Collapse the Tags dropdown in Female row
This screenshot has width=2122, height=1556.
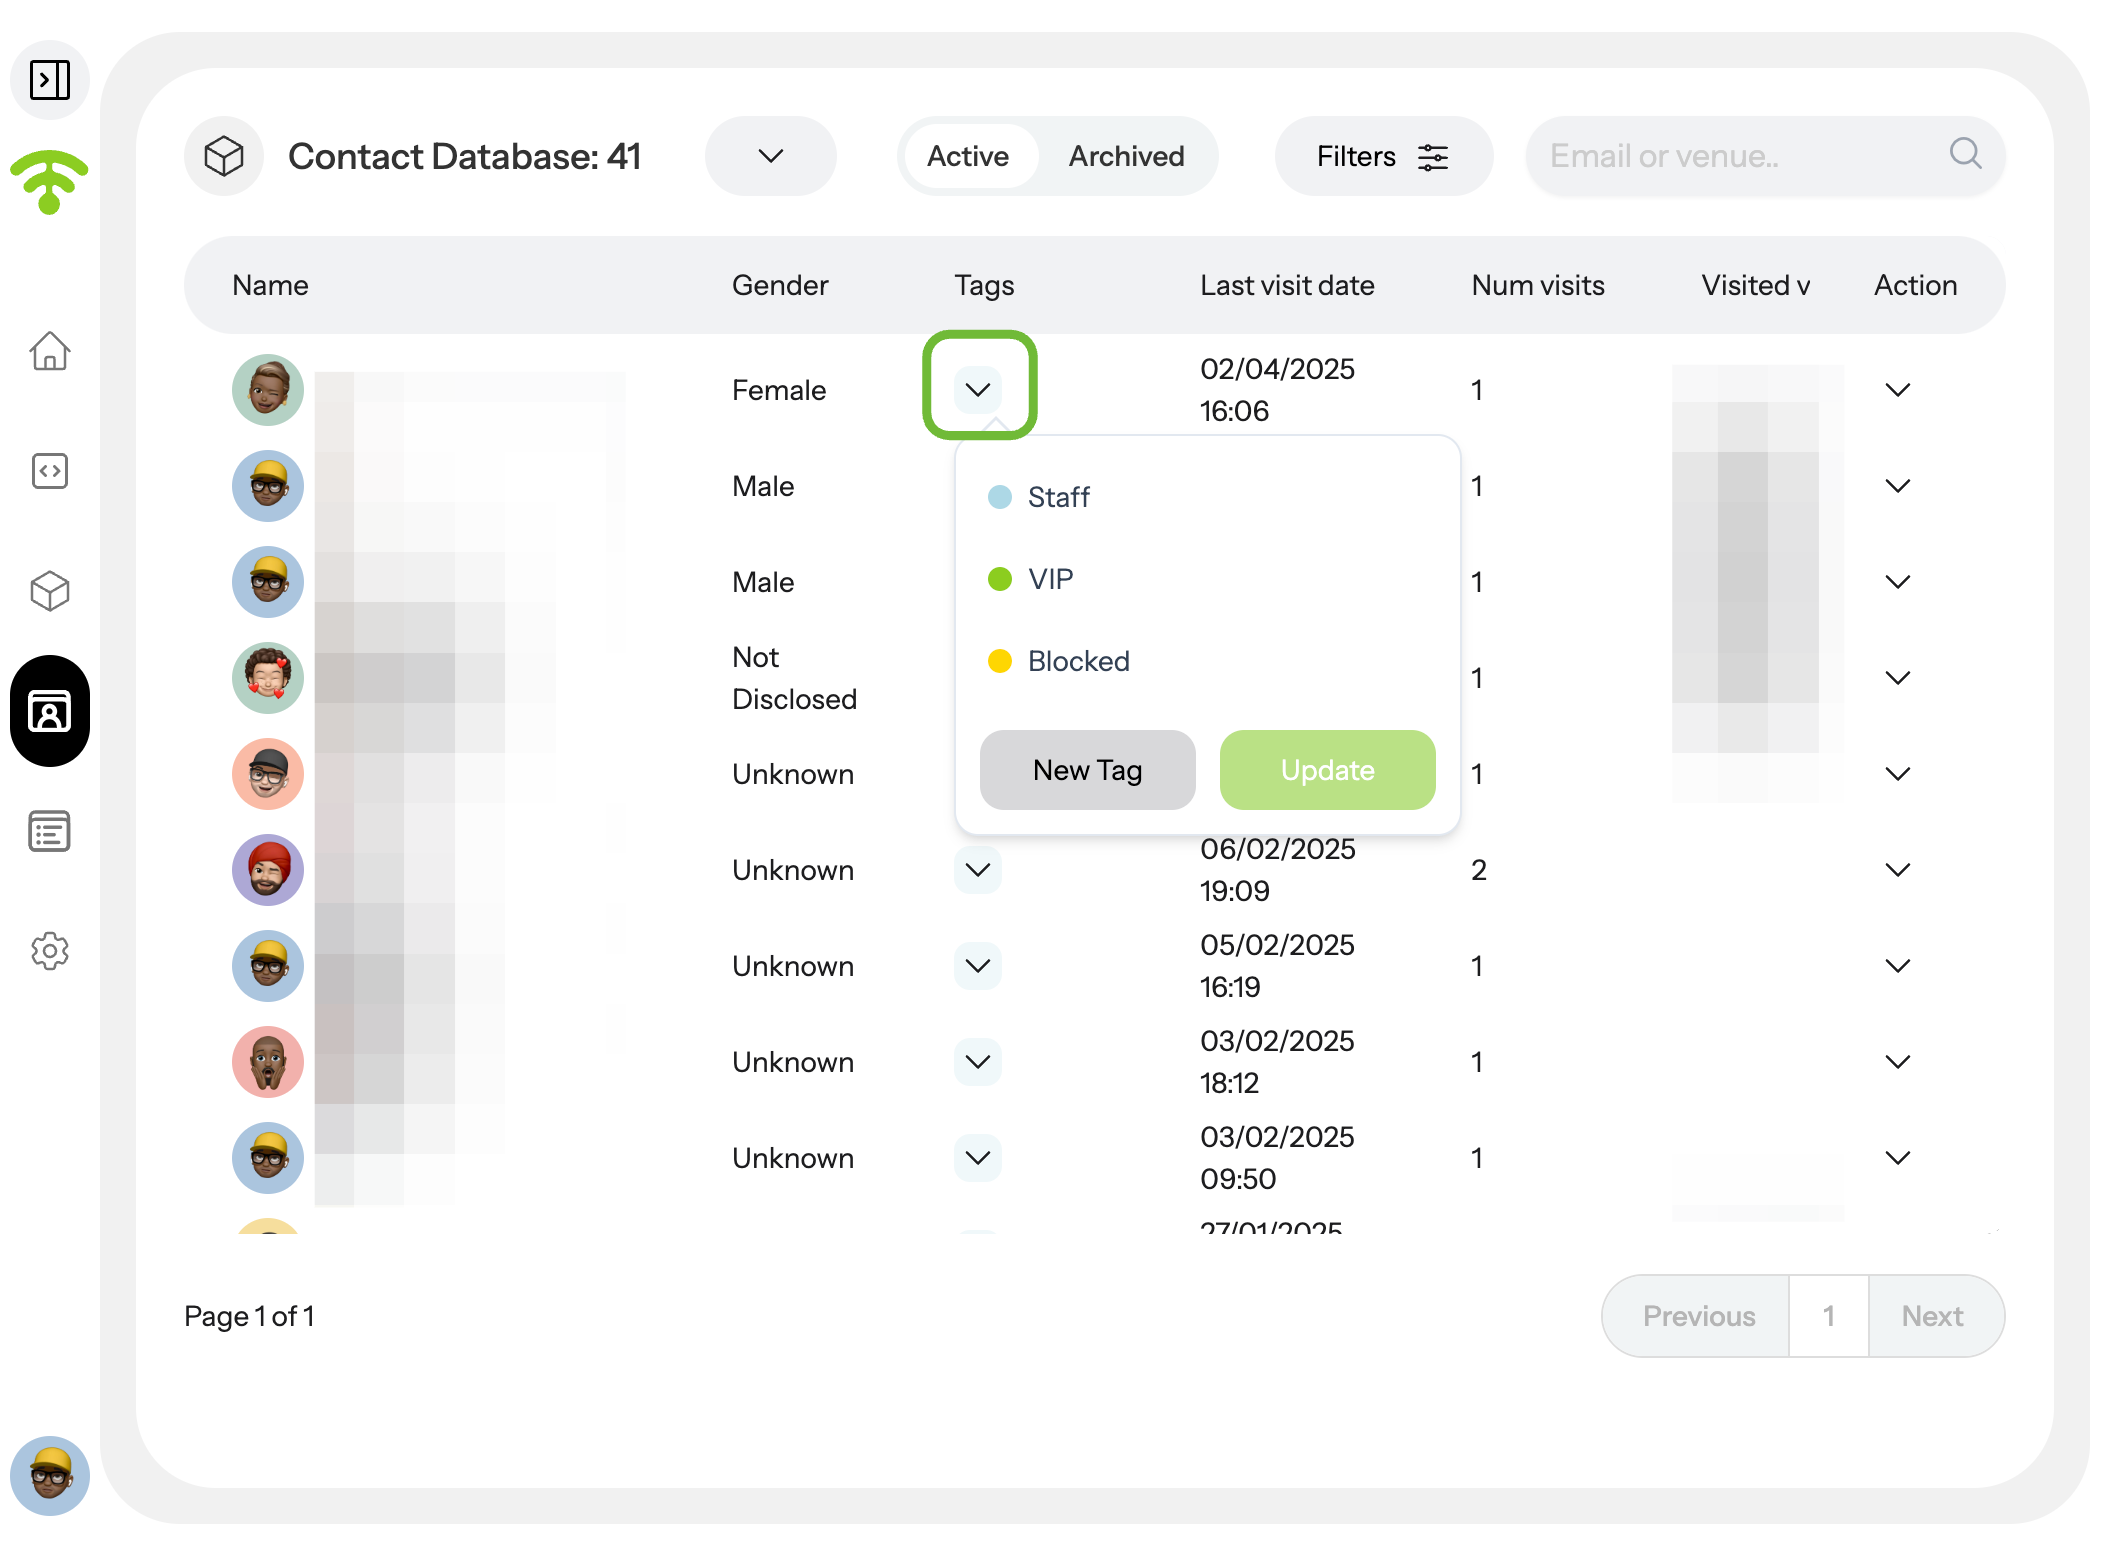pyautogui.click(x=978, y=390)
